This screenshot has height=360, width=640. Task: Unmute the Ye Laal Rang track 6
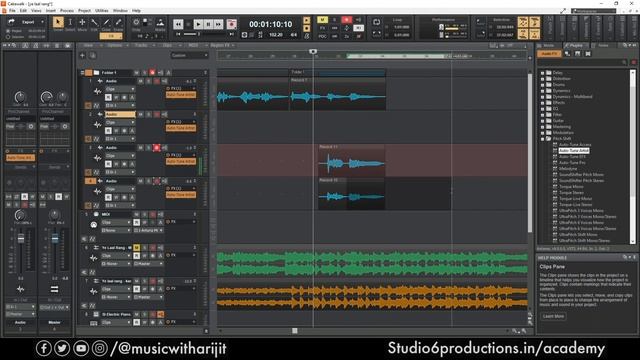[x=136, y=248]
